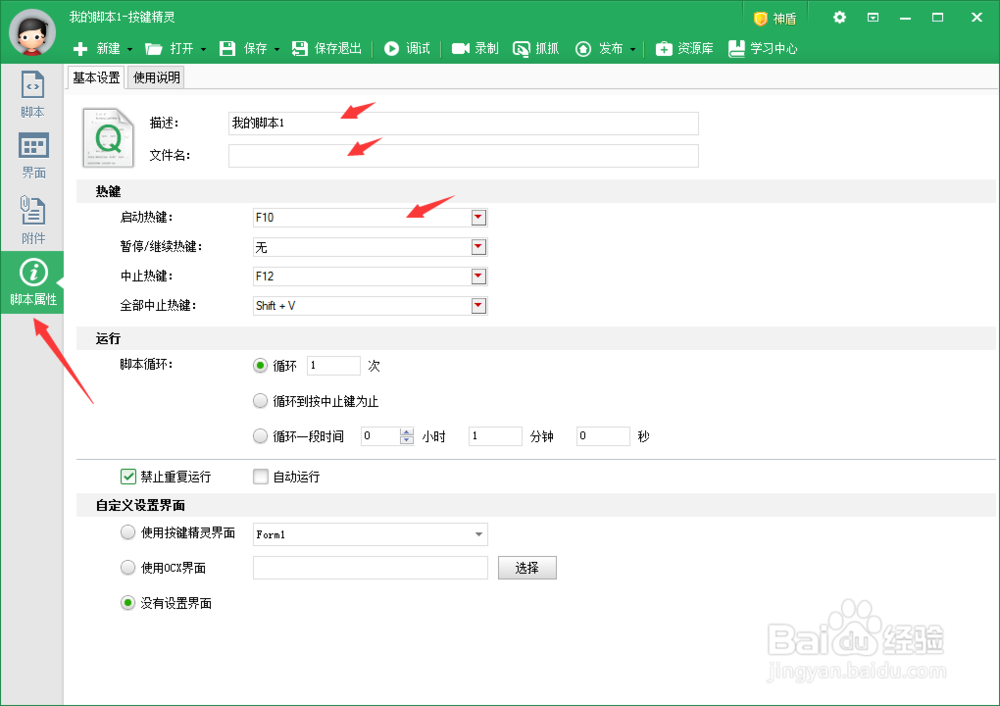Screen dimensions: 1000x706
Task: Open the 附件 attachments sidebar panel
Action: pyautogui.click(x=33, y=219)
